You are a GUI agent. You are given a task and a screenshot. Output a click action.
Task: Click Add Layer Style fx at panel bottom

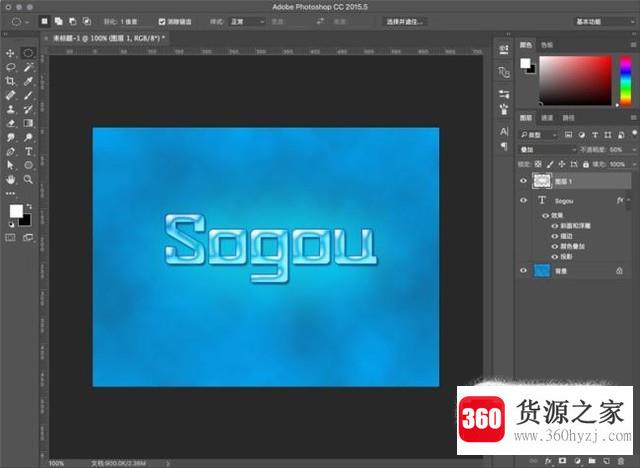click(x=548, y=461)
